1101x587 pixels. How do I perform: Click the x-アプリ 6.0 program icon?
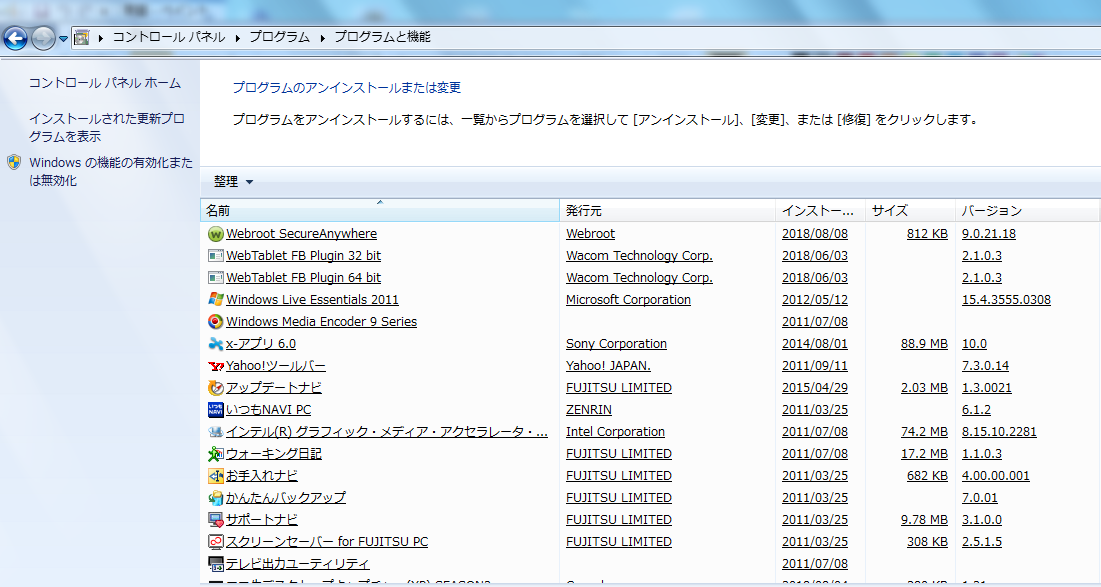pos(216,343)
